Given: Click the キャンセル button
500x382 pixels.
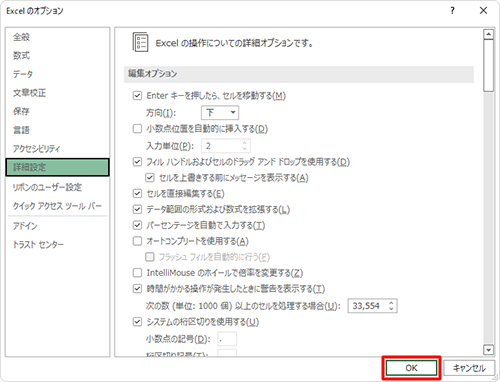Looking at the screenshot, I should click(469, 368).
